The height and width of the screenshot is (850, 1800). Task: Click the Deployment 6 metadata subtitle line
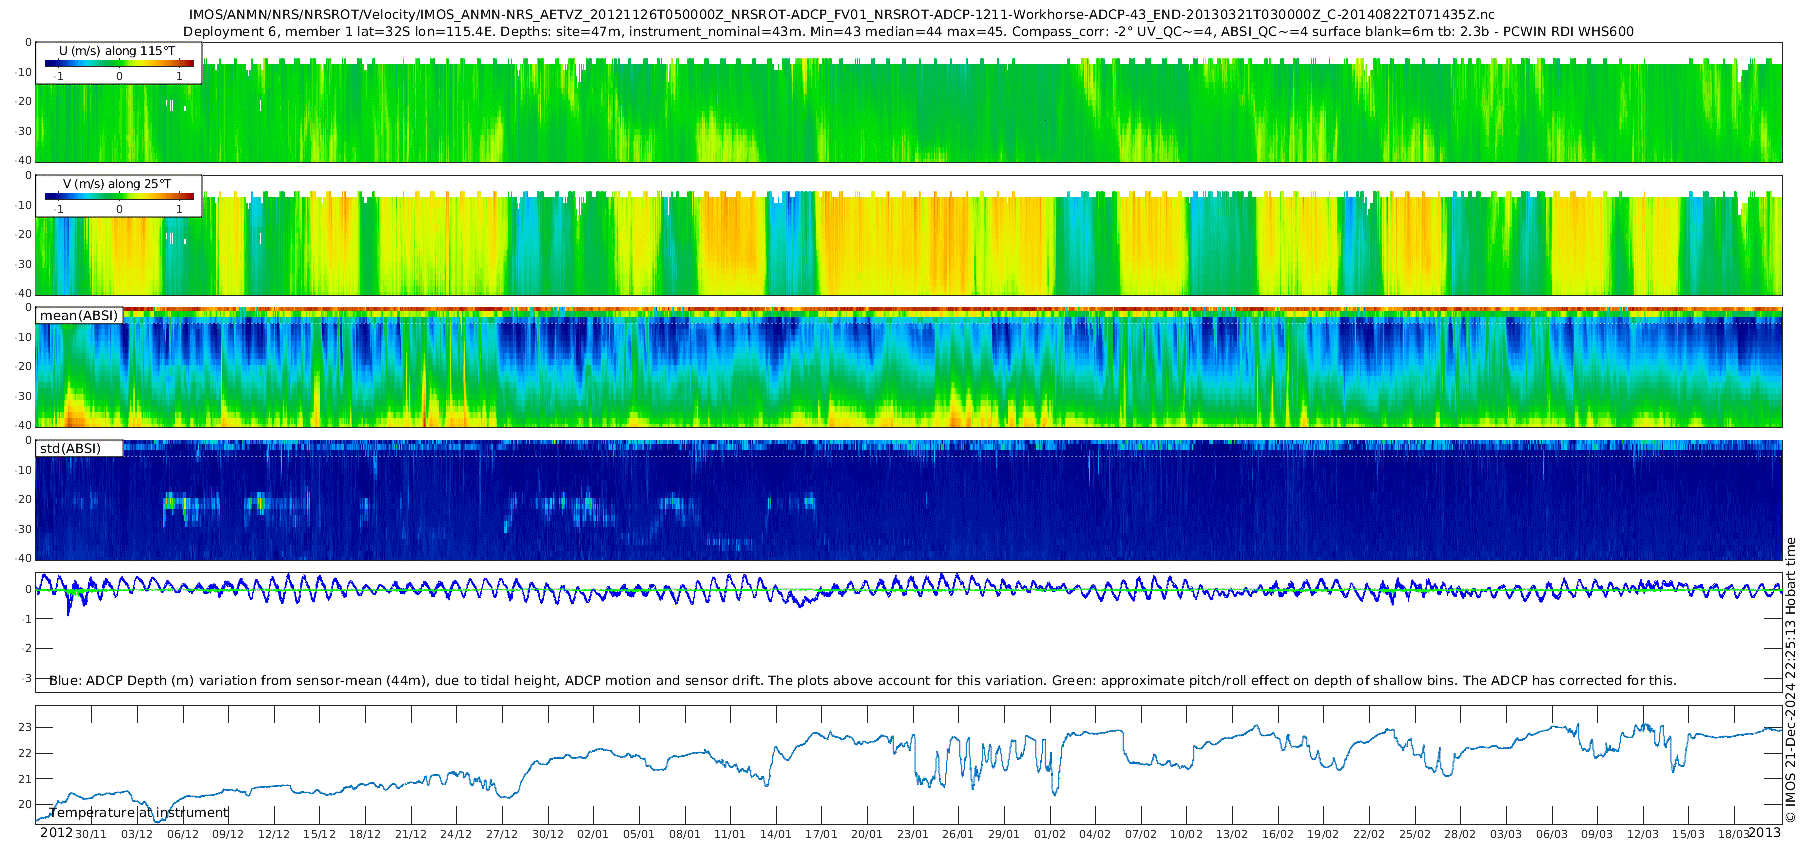coord(908,31)
